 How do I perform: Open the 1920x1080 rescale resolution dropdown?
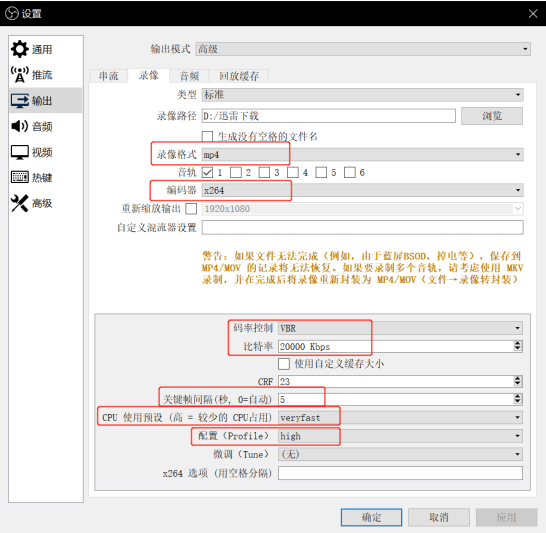(362, 209)
